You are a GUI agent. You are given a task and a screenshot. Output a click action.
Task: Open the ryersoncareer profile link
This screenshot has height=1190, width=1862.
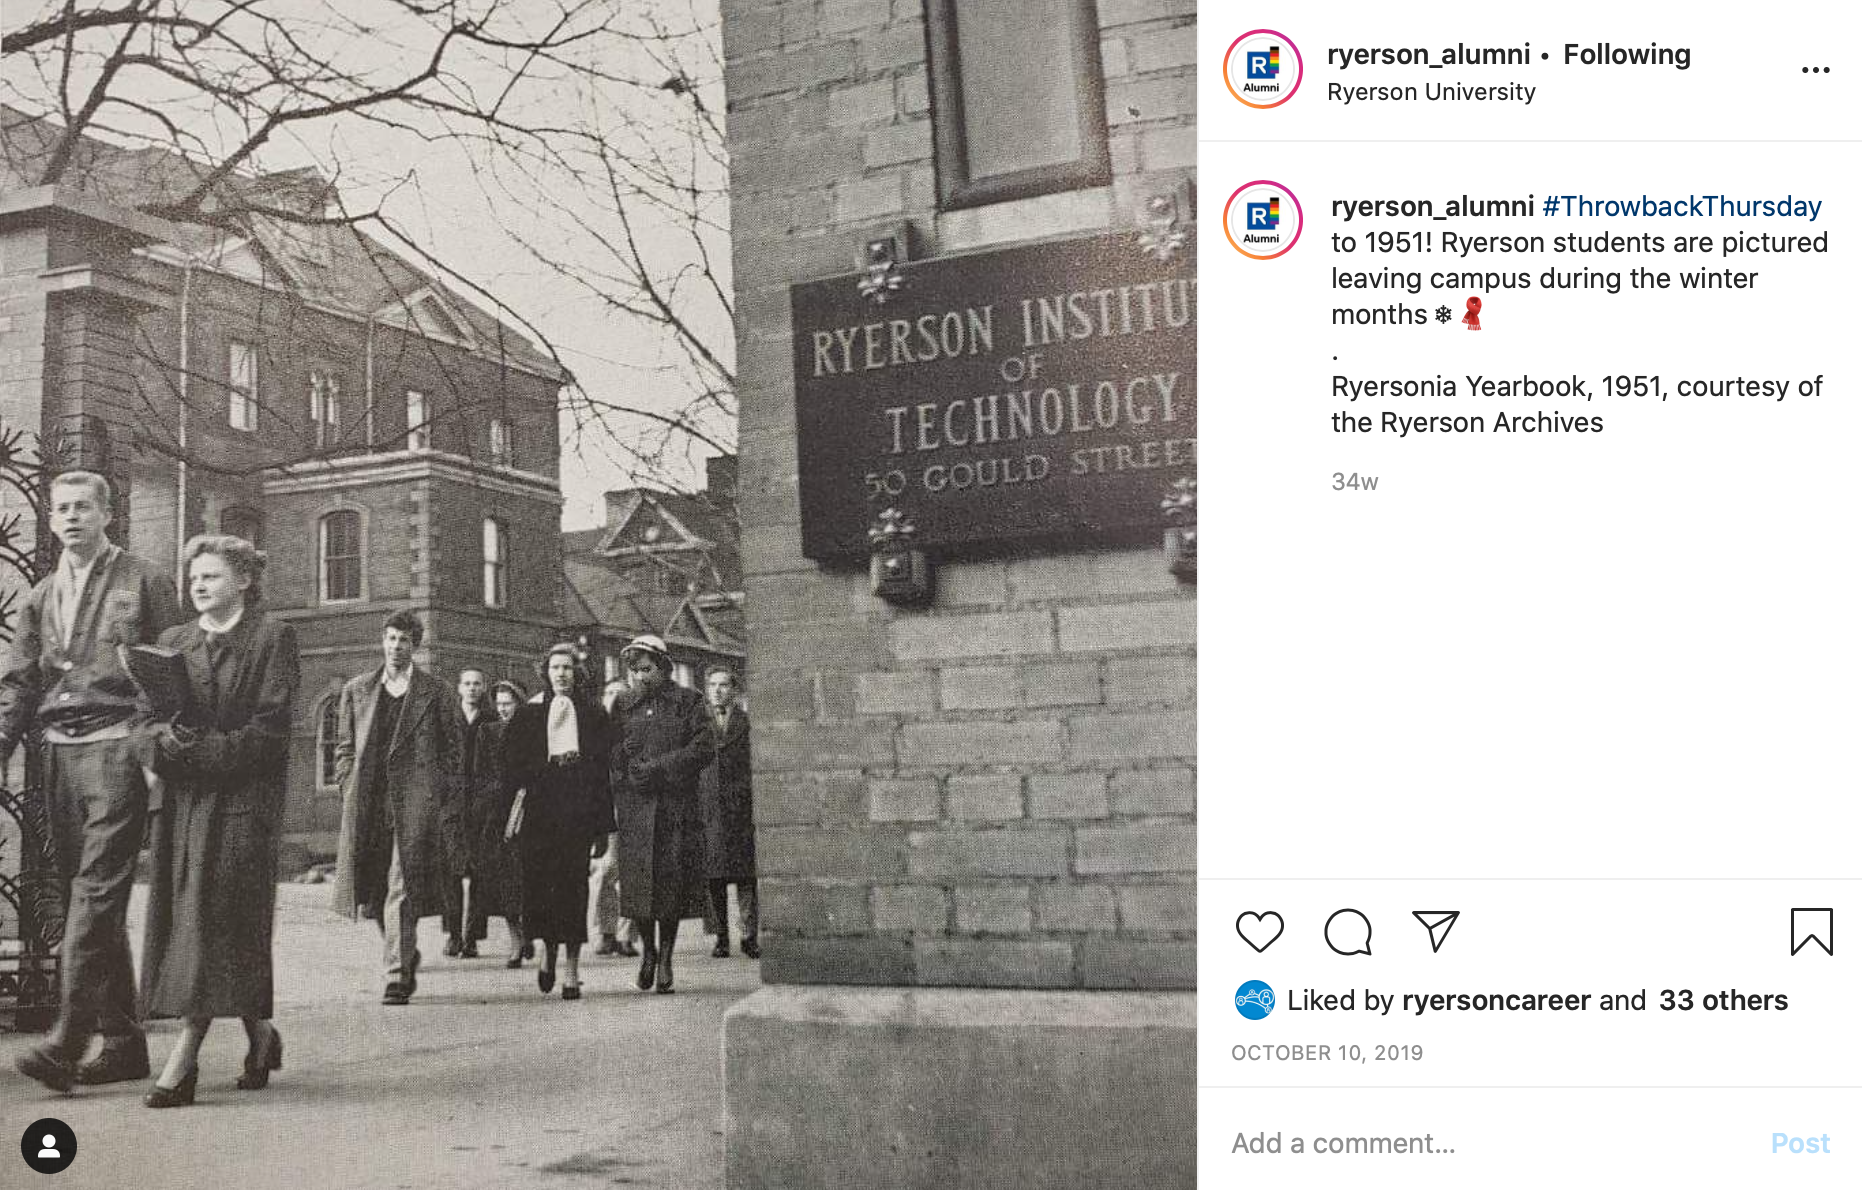click(1496, 1000)
